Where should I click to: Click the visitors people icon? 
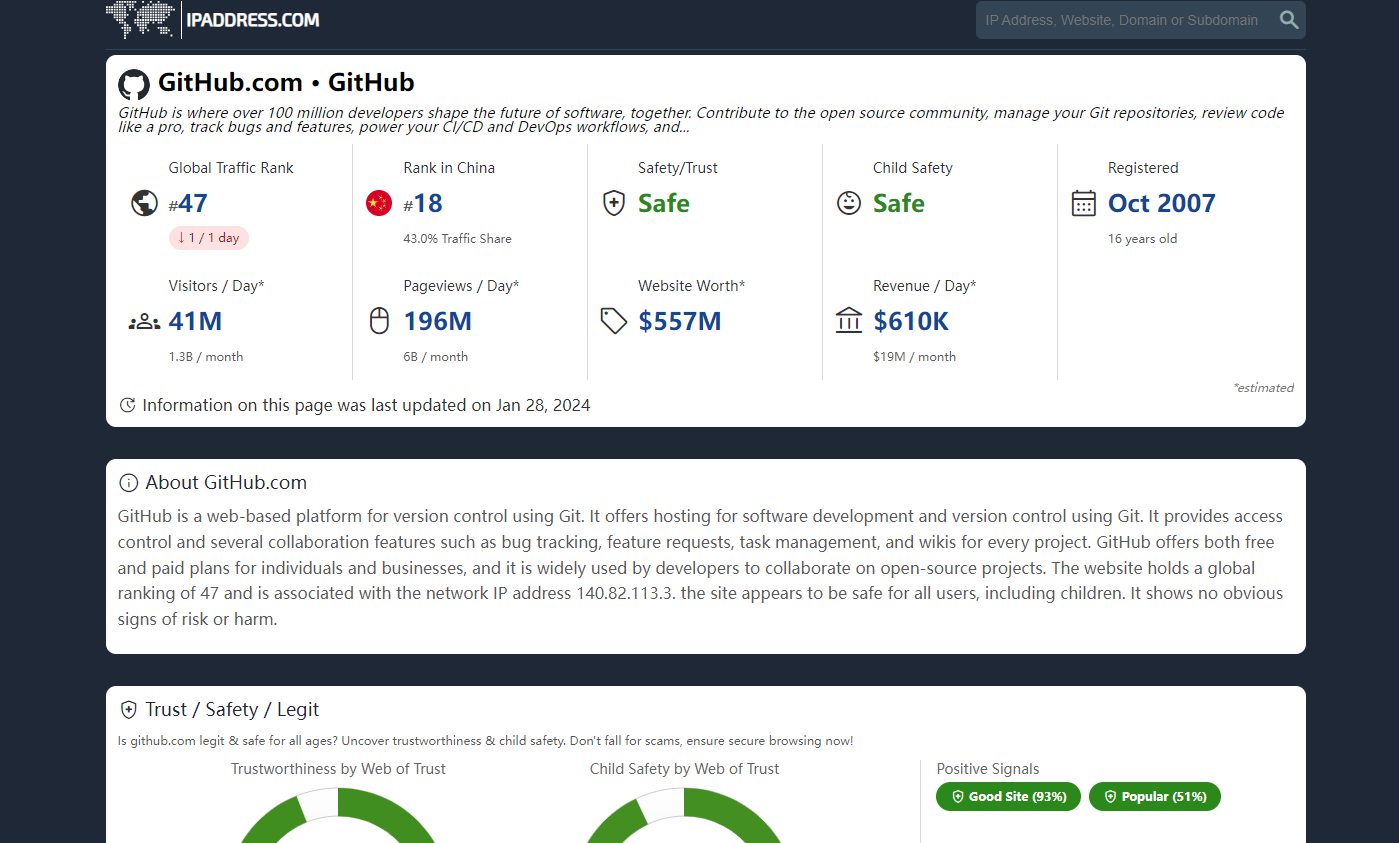[x=144, y=322]
